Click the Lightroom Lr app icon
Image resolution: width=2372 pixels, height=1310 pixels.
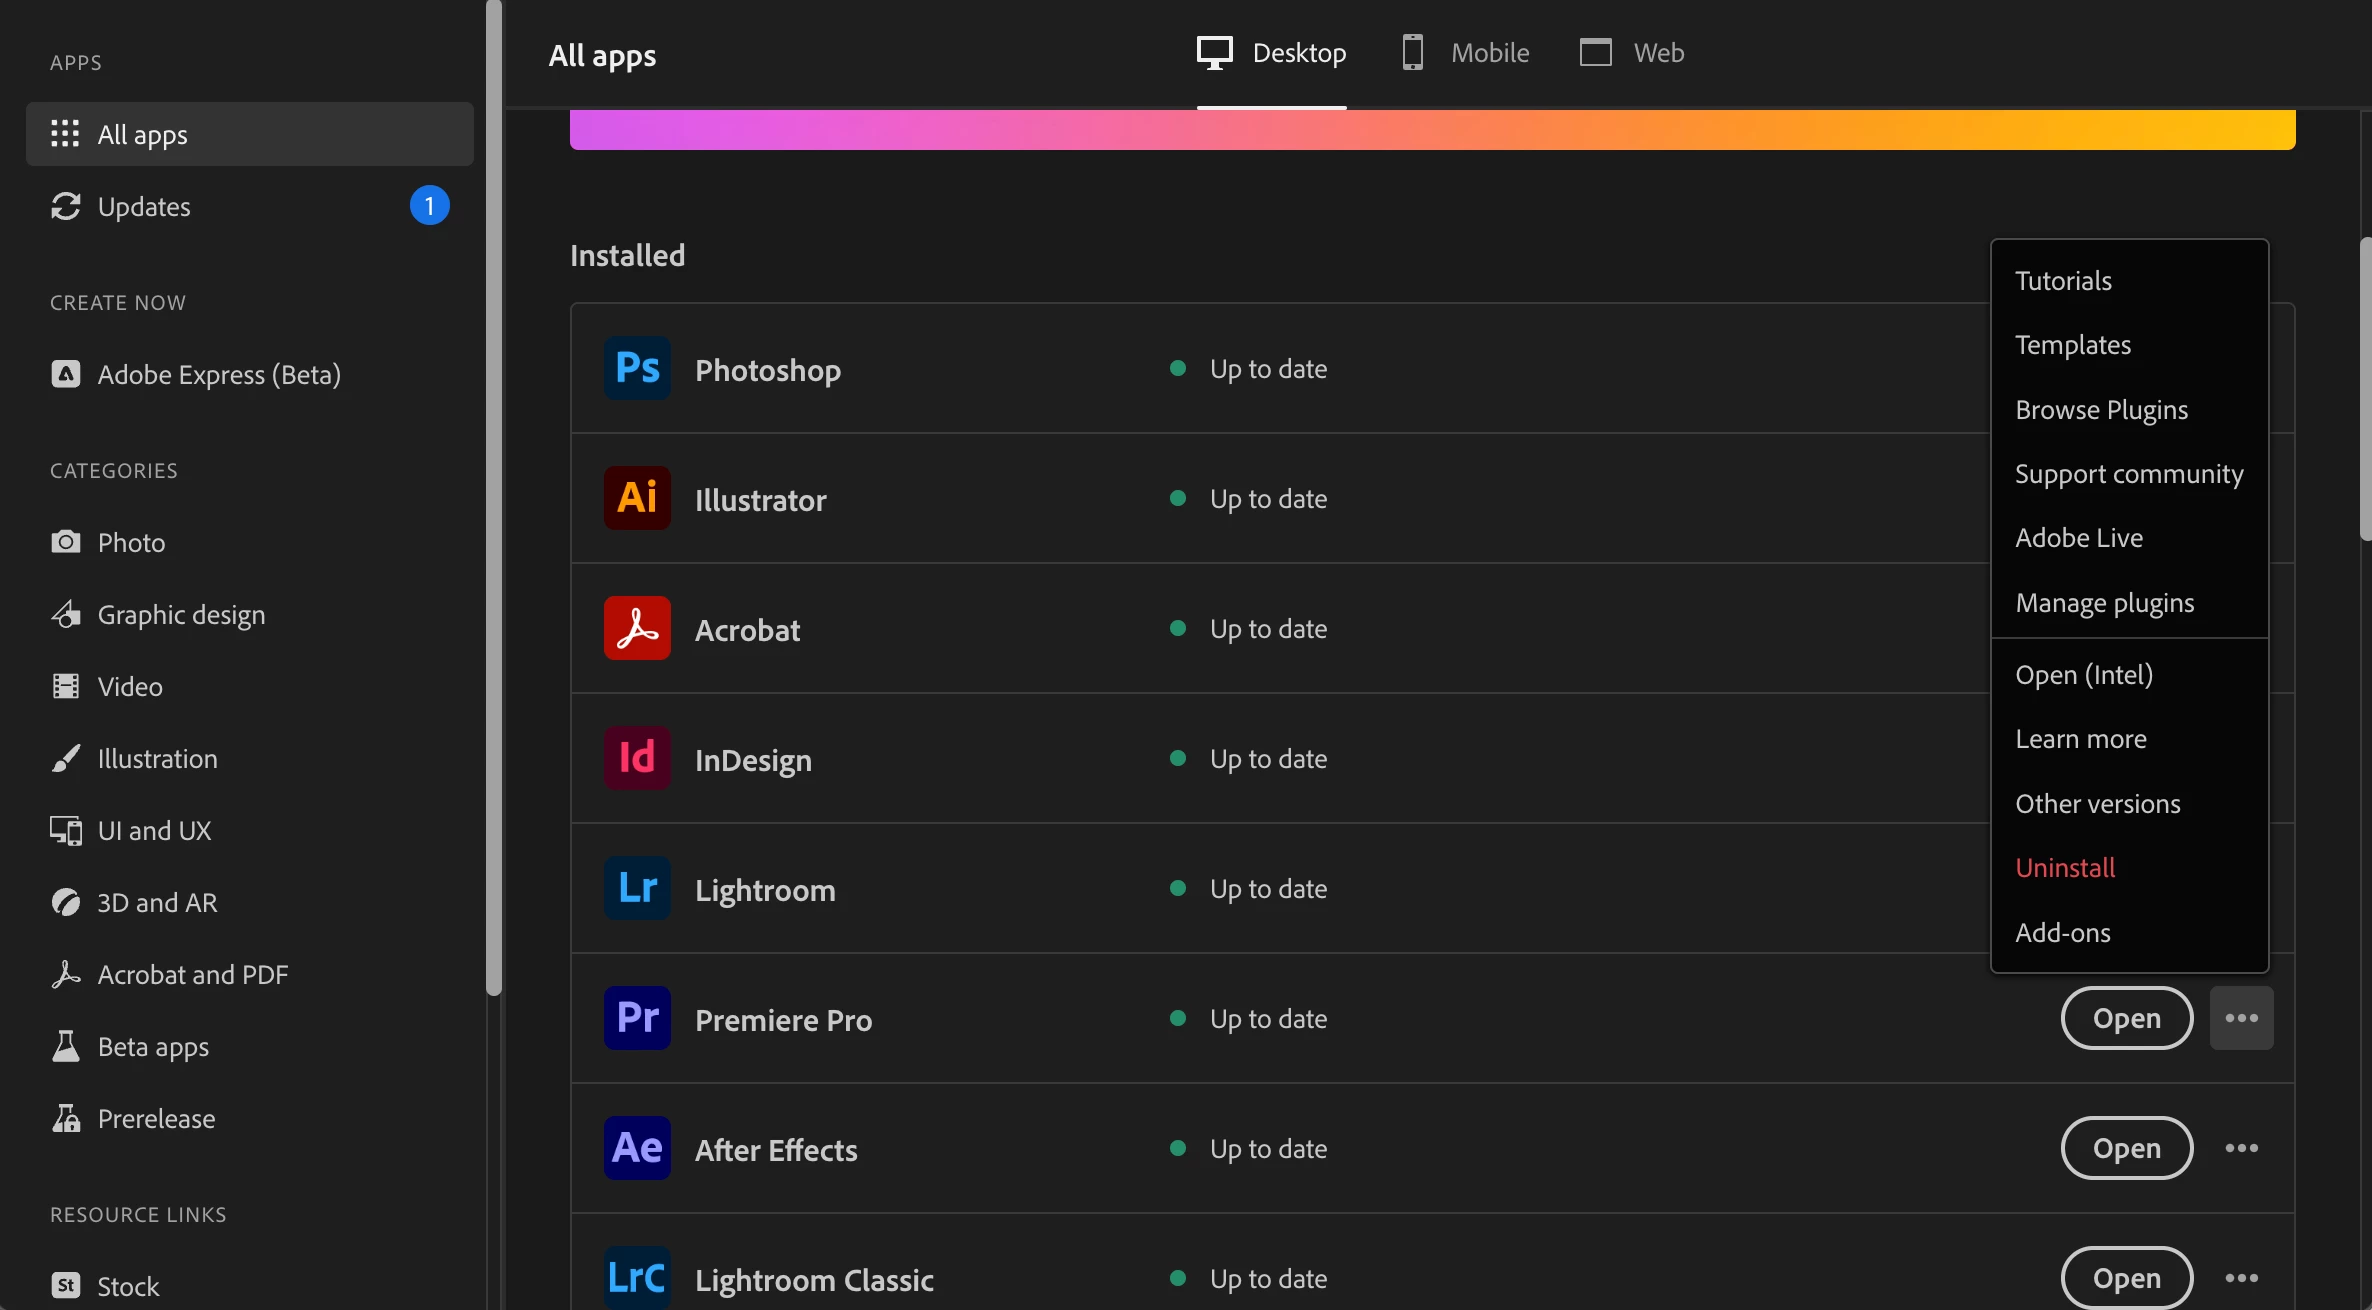coord(637,888)
